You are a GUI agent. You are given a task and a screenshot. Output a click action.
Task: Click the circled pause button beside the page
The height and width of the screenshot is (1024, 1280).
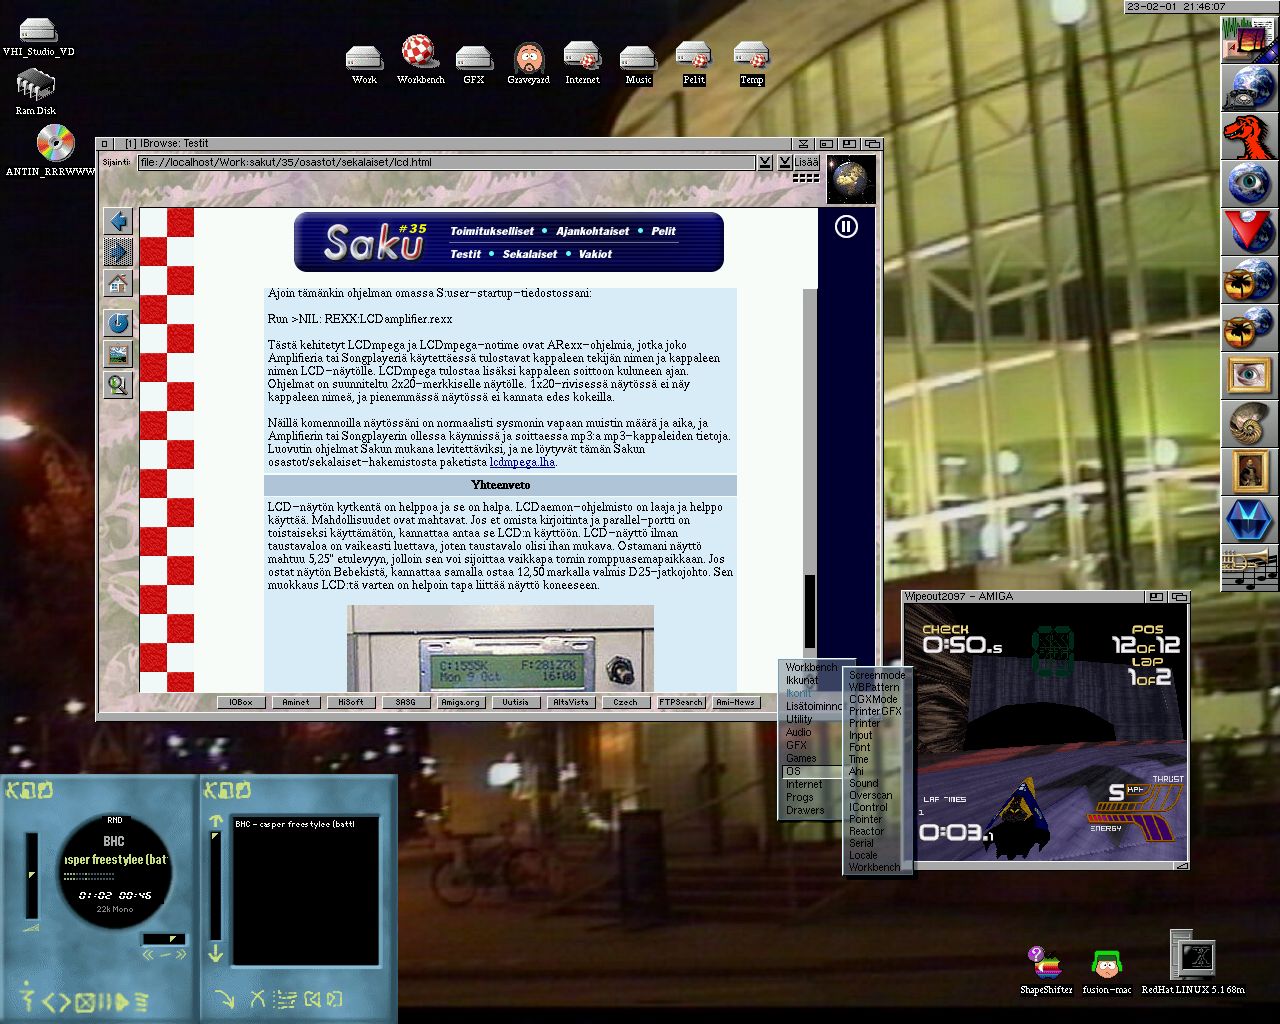[x=846, y=227]
